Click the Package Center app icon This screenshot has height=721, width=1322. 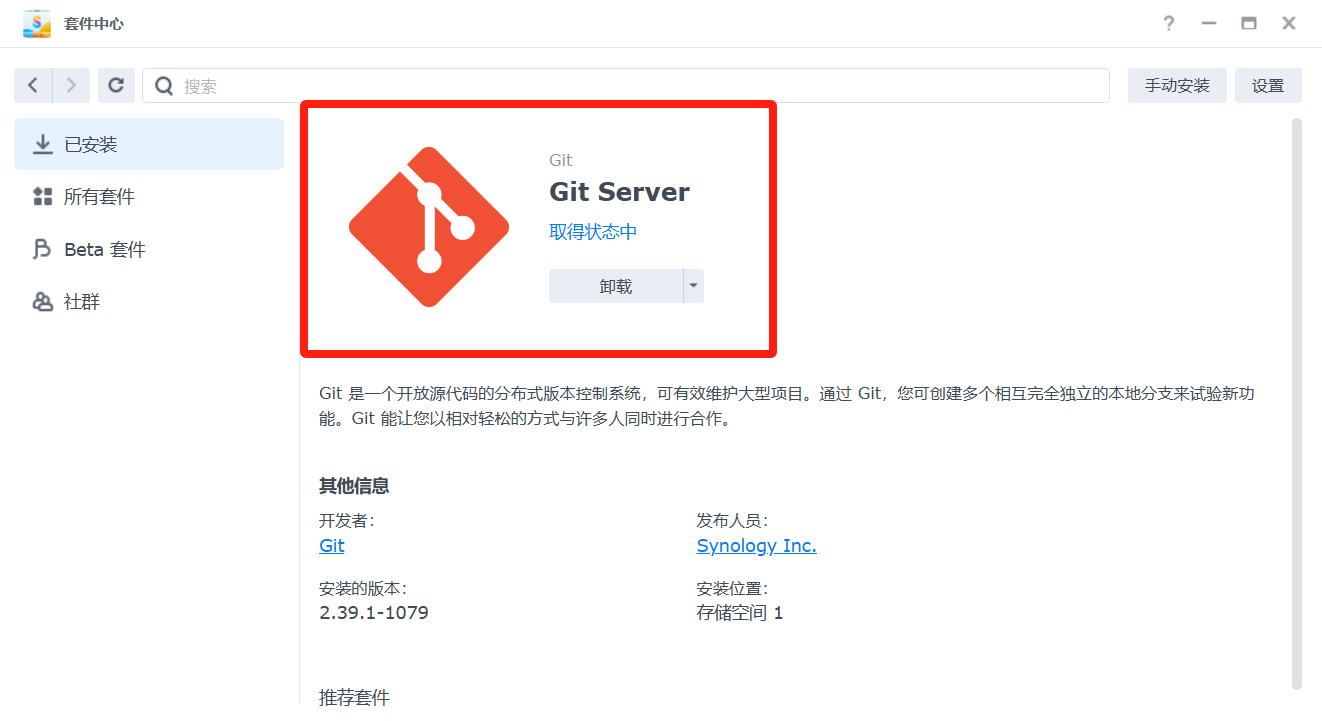click(37, 23)
